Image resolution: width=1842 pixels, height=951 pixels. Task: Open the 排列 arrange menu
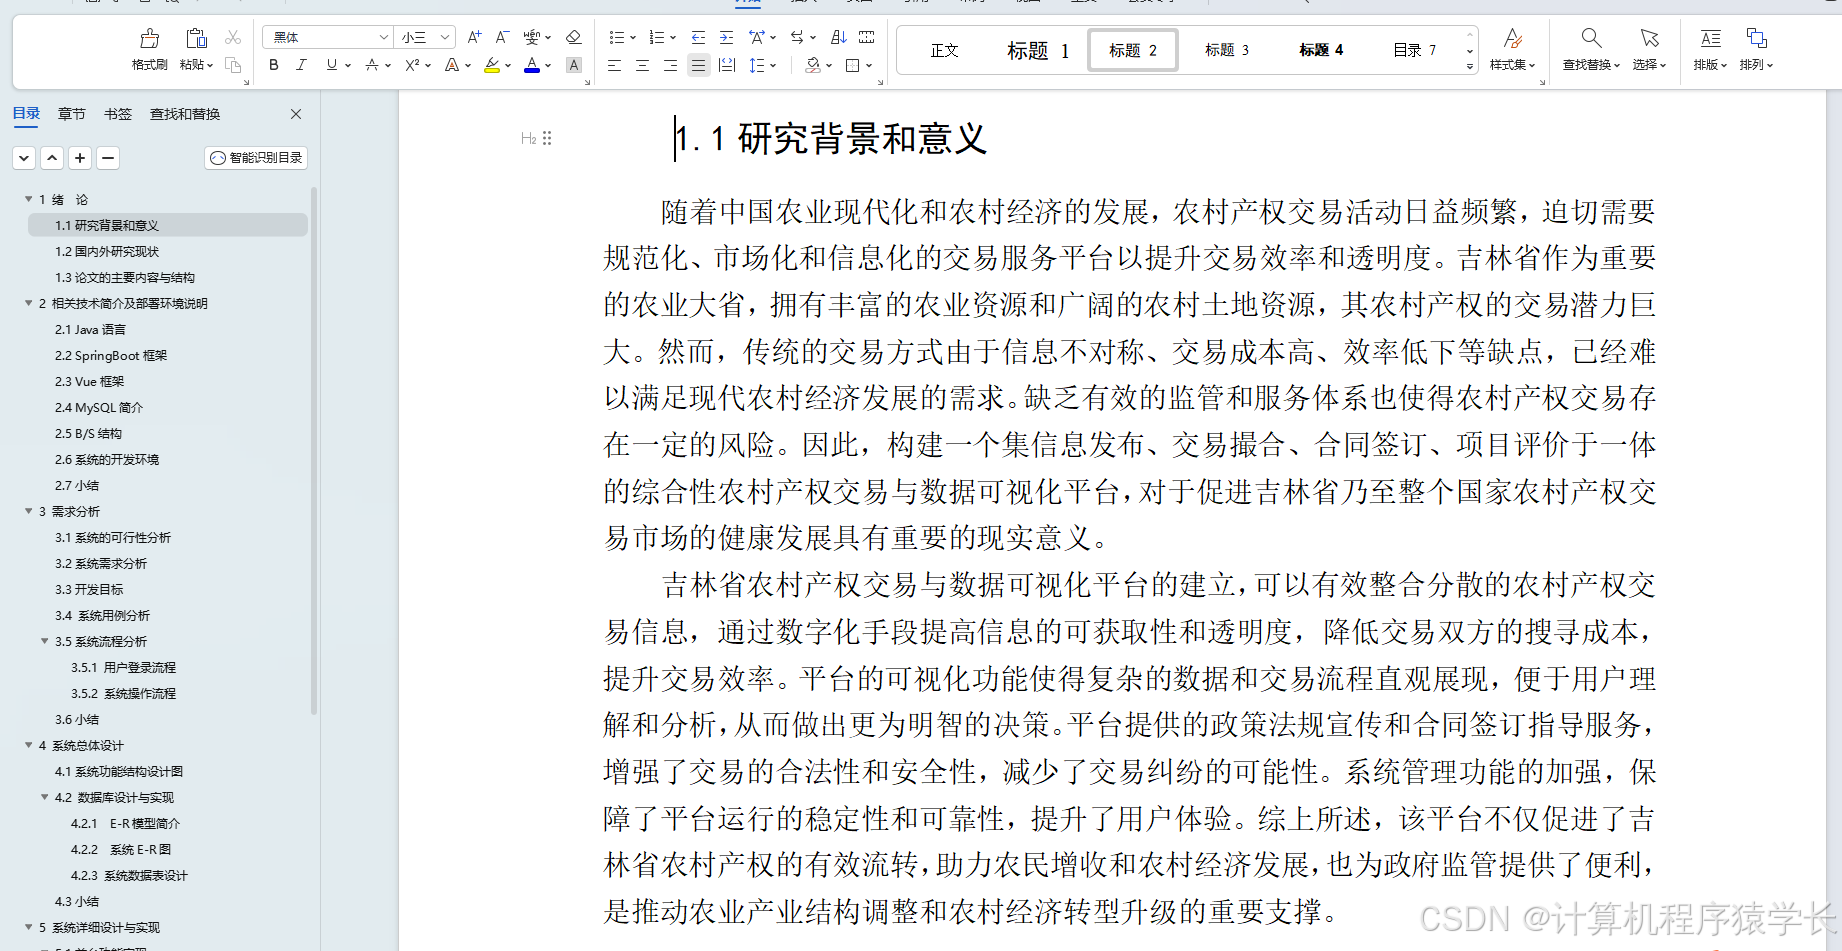(x=1756, y=49)
